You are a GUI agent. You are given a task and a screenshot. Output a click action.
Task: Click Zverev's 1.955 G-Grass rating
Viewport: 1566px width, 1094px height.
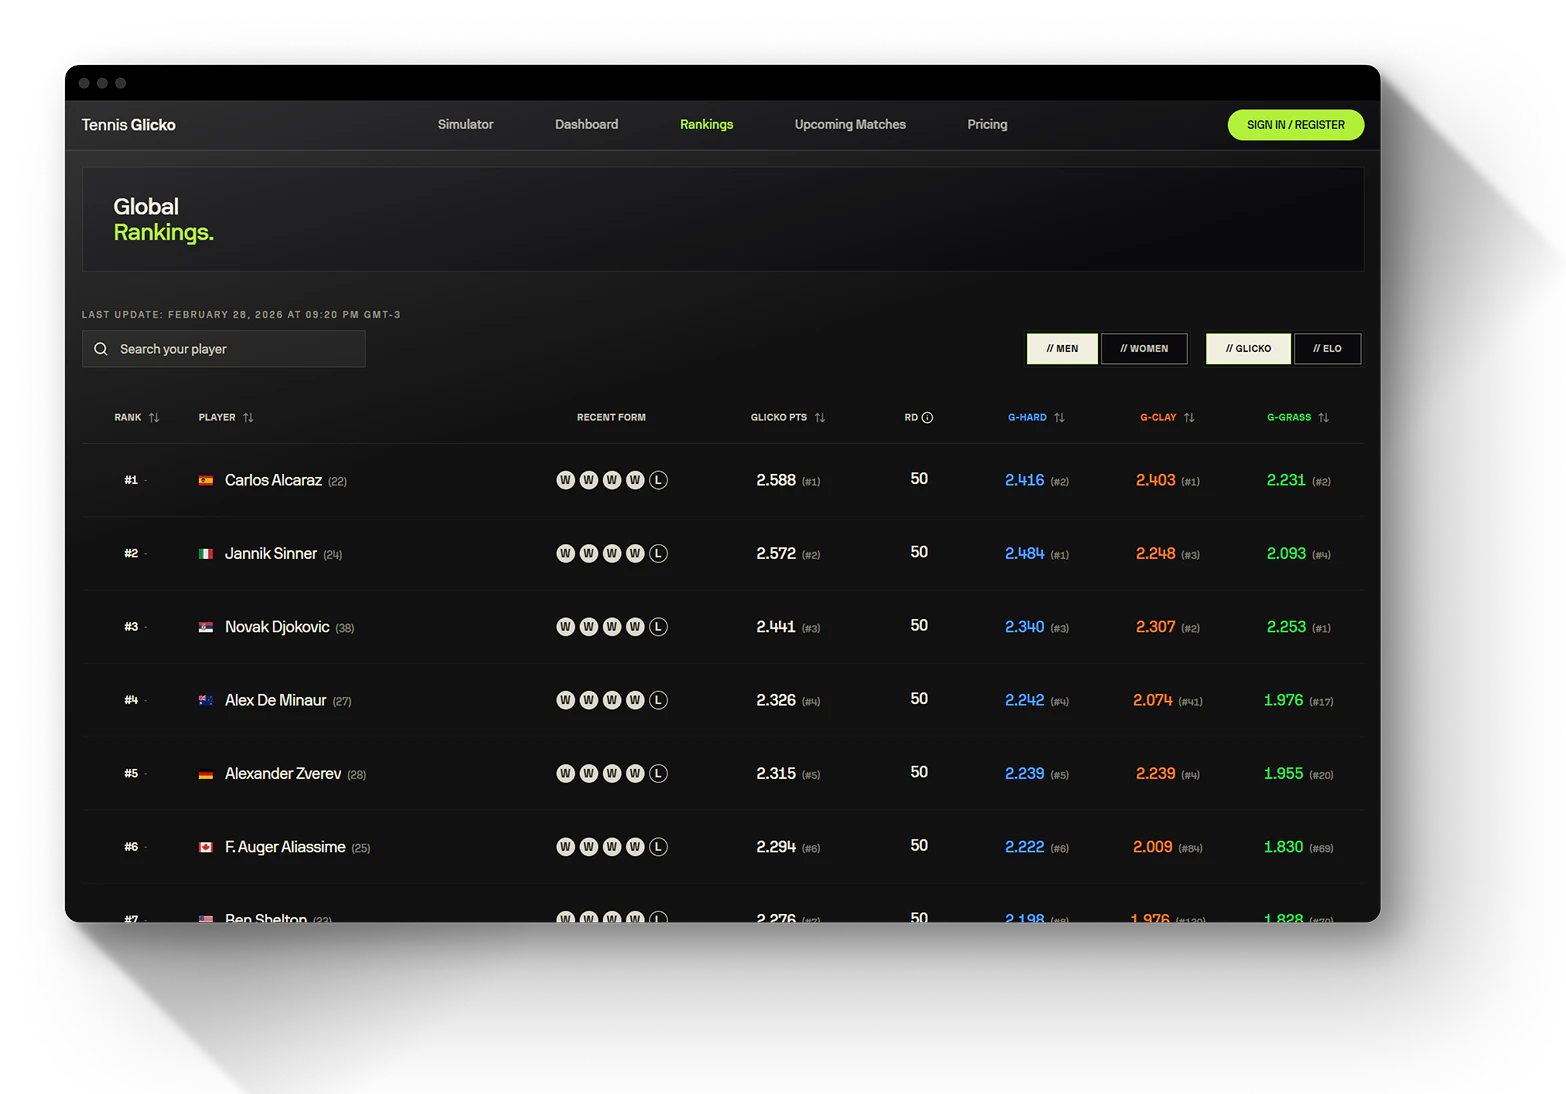pyautogui.click(x=1283, y=773)
